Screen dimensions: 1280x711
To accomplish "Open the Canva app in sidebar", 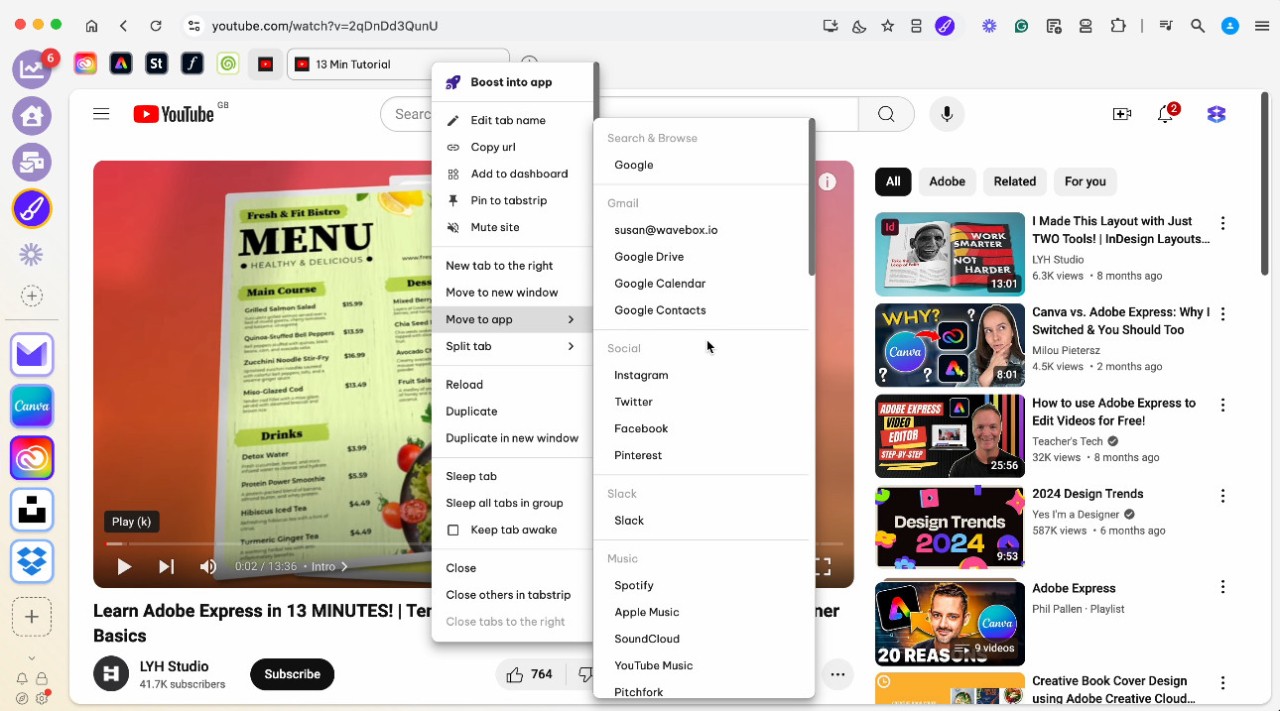I will pyautogui.click(x=32, y=406).
